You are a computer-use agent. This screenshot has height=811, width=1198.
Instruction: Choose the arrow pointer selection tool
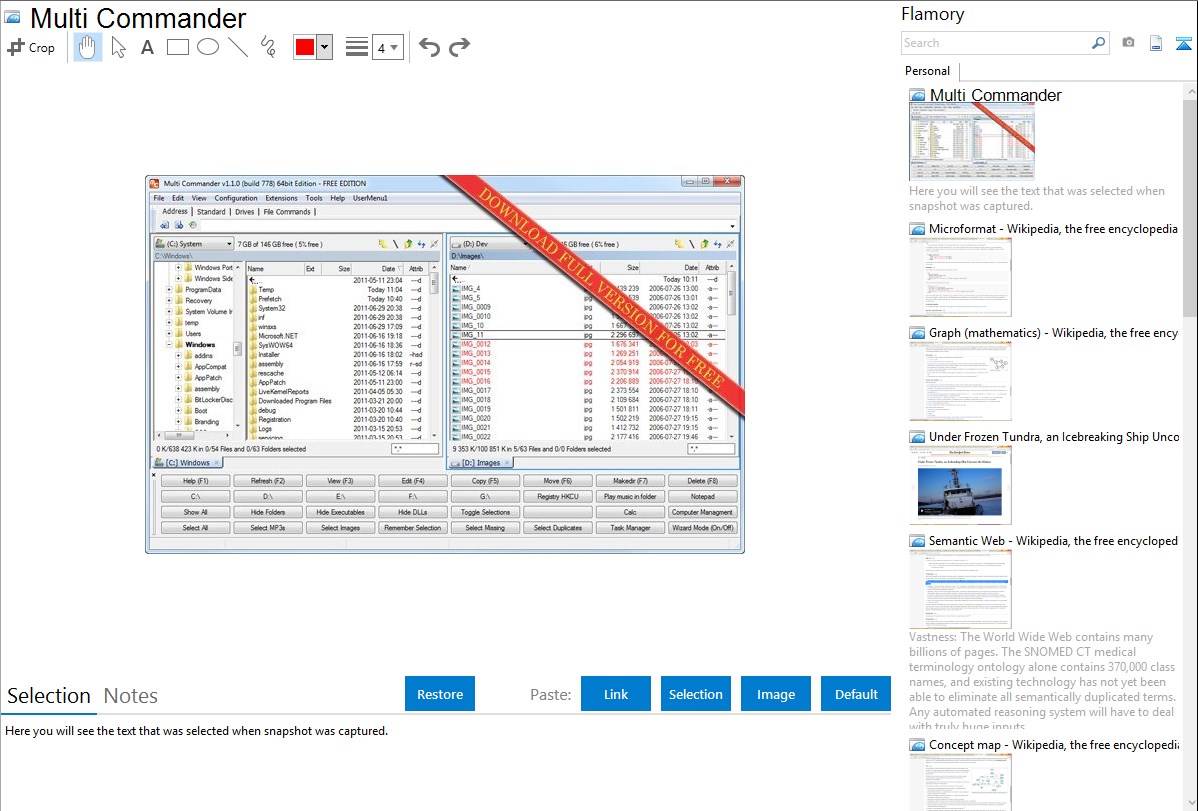[118, 47]
